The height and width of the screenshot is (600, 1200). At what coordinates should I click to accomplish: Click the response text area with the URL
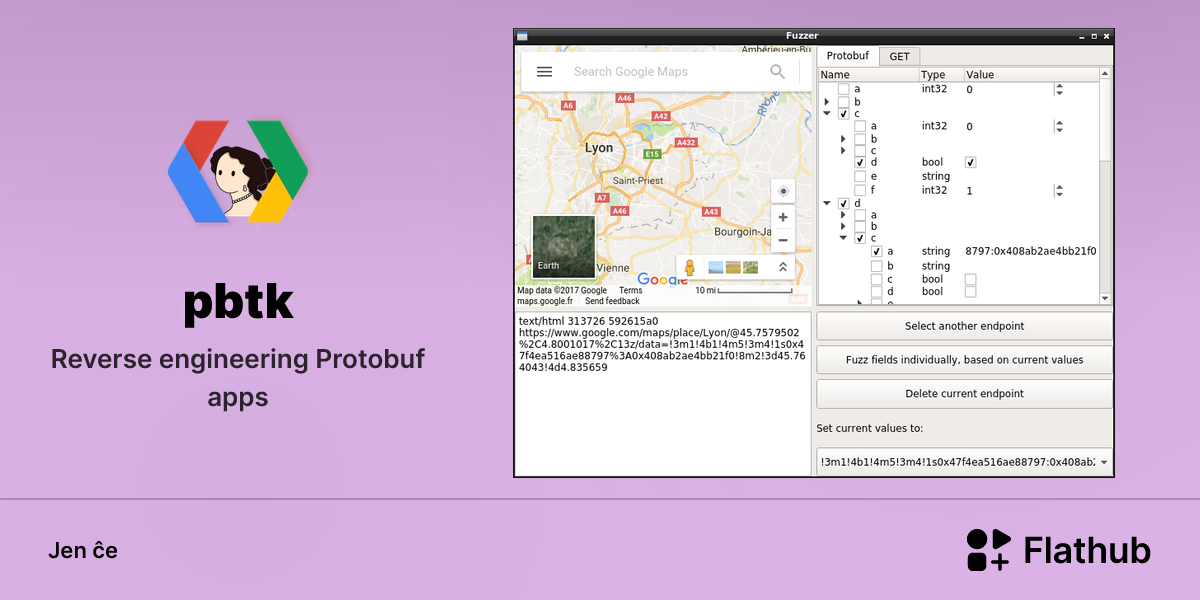coord(663,396)
